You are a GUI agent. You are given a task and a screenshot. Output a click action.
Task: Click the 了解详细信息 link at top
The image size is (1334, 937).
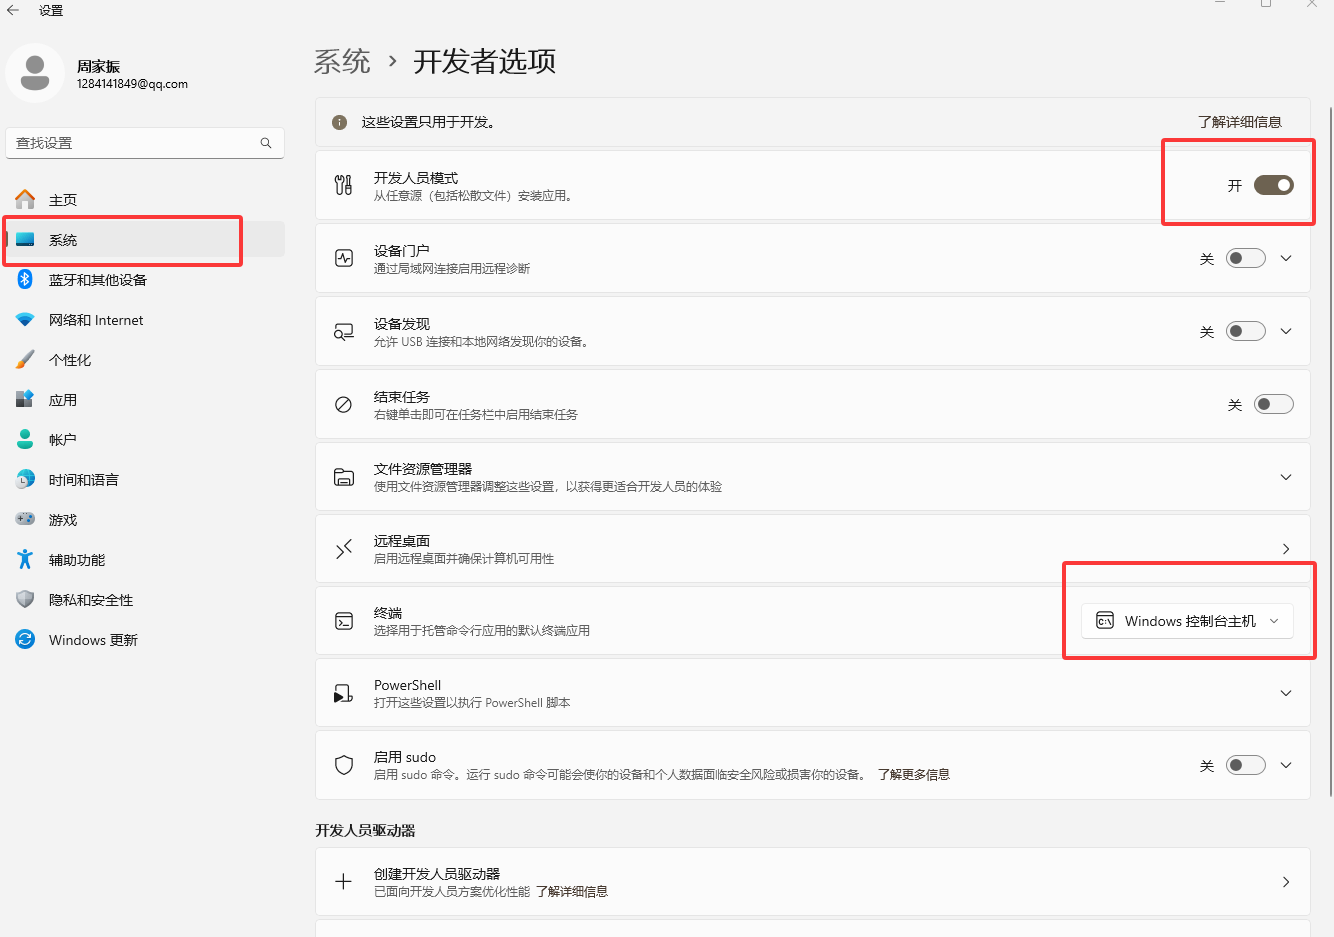point(1239,122)
